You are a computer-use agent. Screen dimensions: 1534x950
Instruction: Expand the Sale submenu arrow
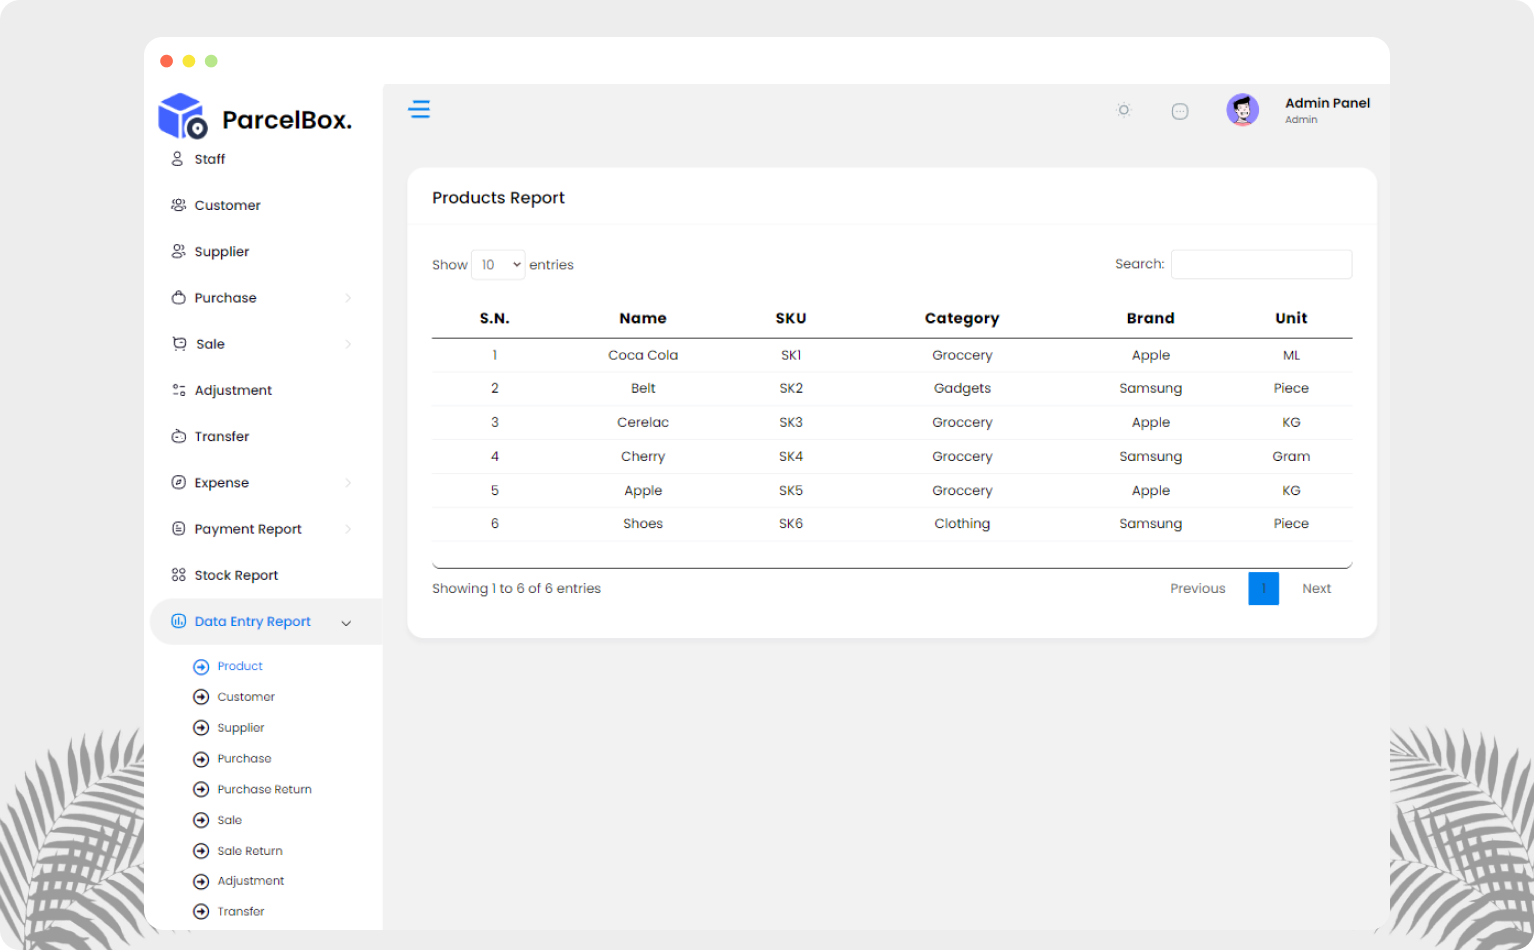348,343
